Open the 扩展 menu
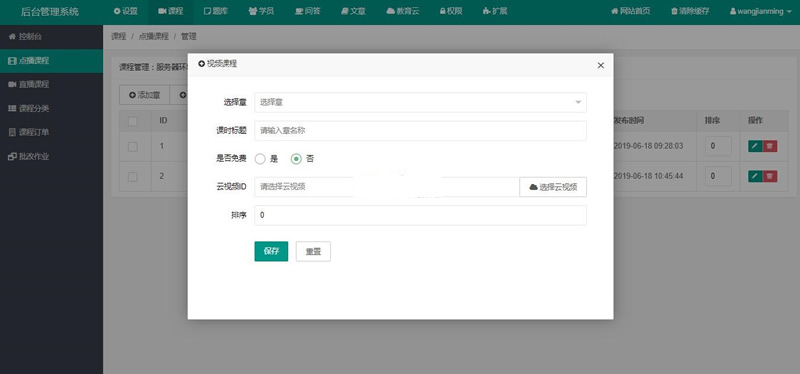 point(494,11)
